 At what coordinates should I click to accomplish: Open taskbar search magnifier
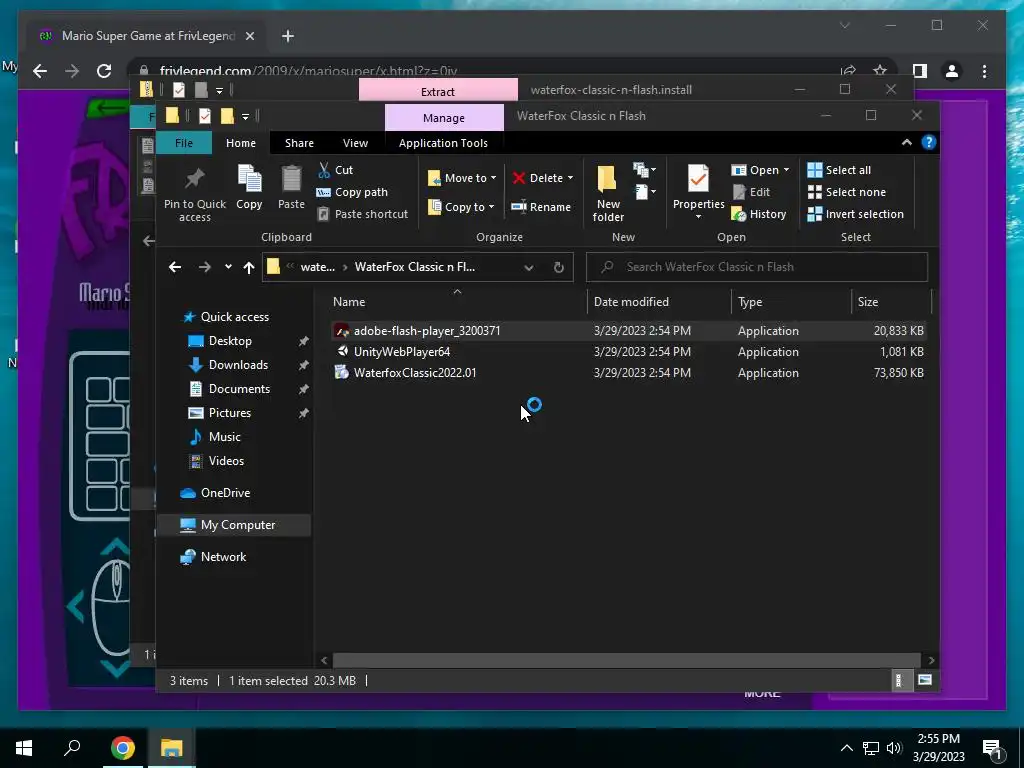click(72, 748)
